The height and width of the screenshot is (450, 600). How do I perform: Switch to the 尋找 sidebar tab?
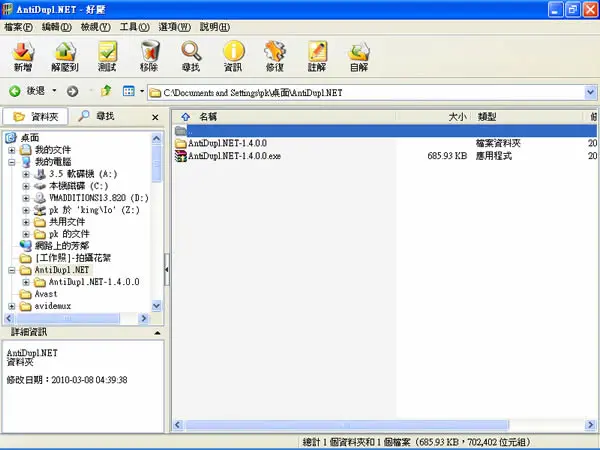click(97, 116)
